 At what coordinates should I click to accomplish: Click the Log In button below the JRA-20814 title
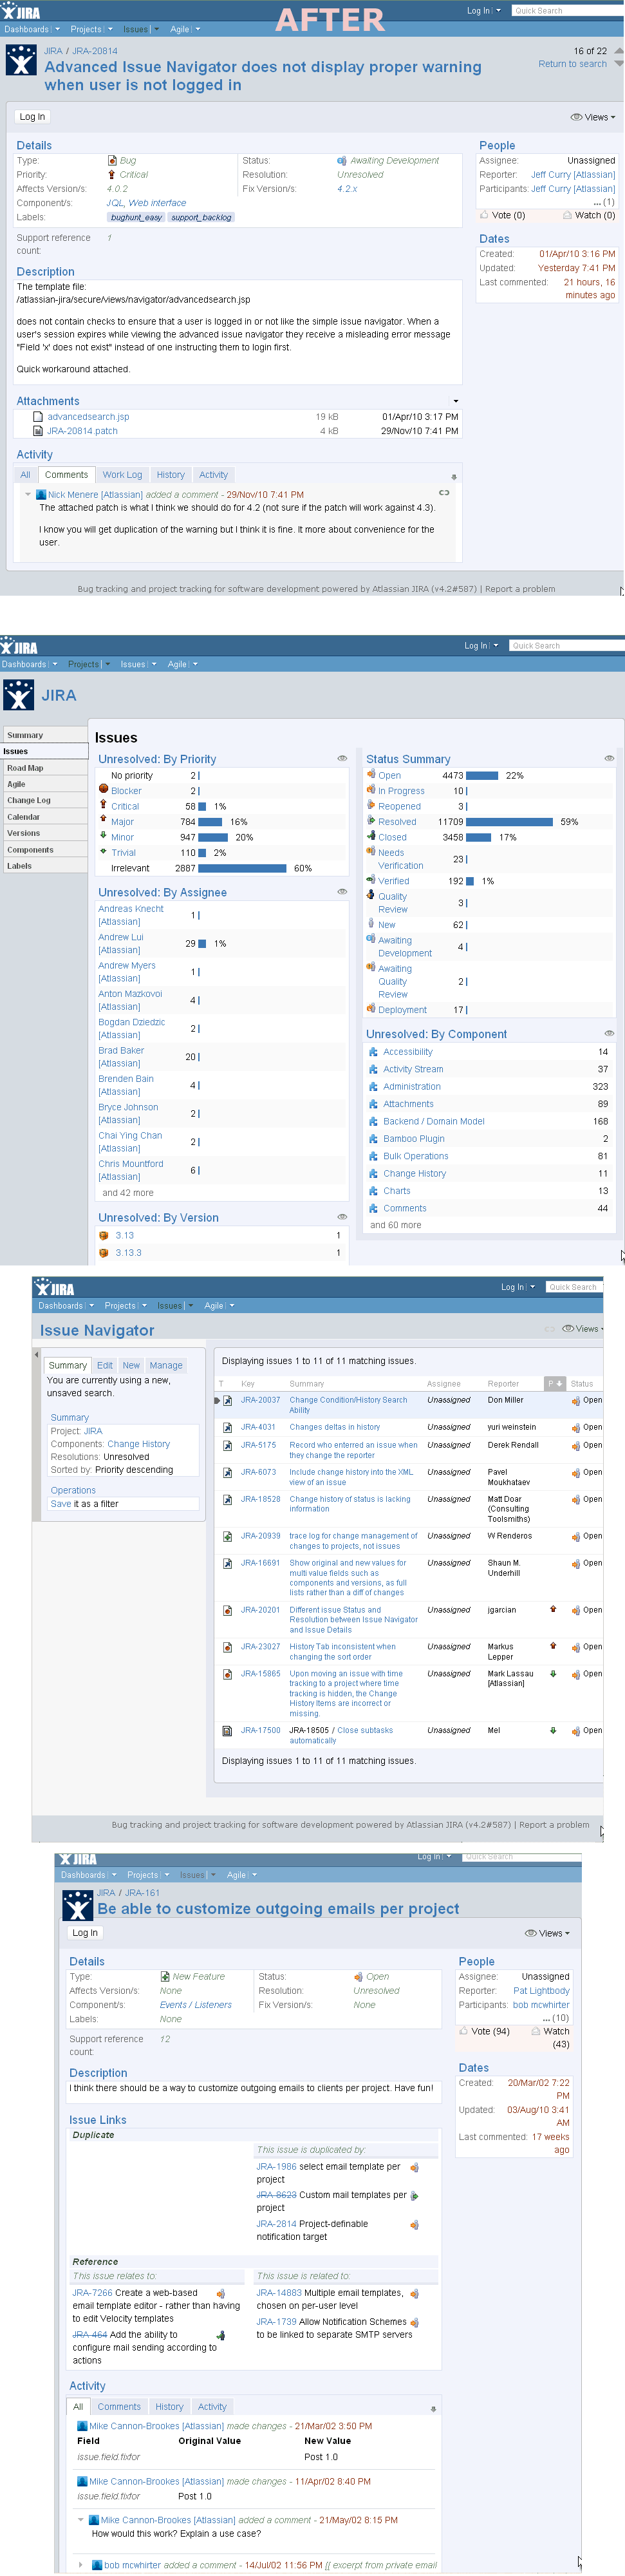[32, 117]
